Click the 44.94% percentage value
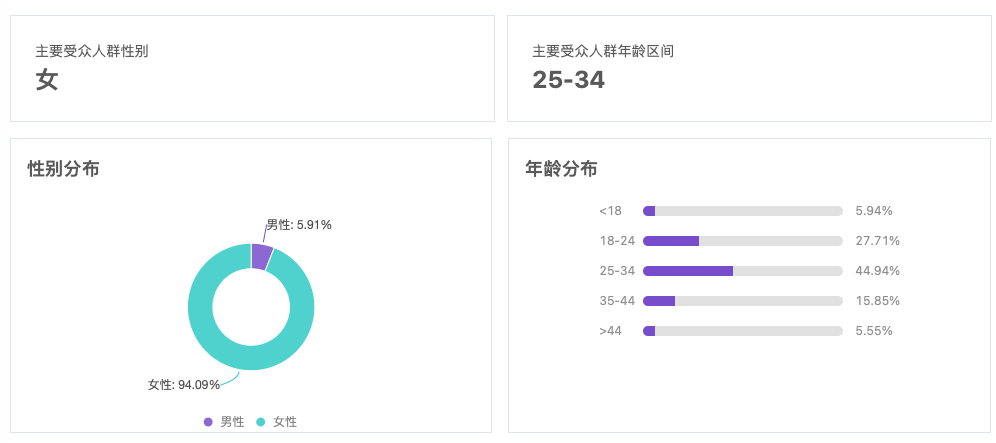Viewport: 996px width, 443px height. pos(878,271)
